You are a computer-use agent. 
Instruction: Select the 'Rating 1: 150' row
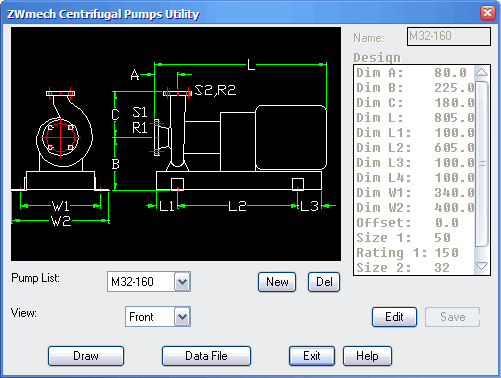coord(414,253)
